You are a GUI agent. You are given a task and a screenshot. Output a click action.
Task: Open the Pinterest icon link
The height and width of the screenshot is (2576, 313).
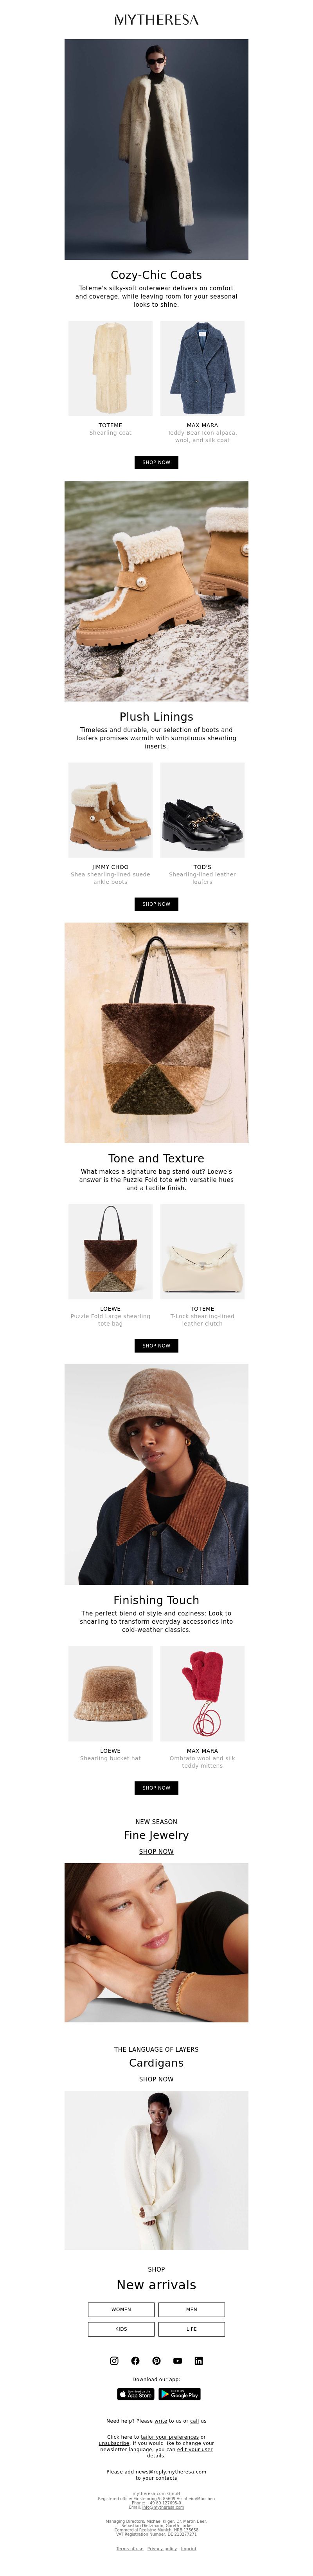coord(156,2360)
